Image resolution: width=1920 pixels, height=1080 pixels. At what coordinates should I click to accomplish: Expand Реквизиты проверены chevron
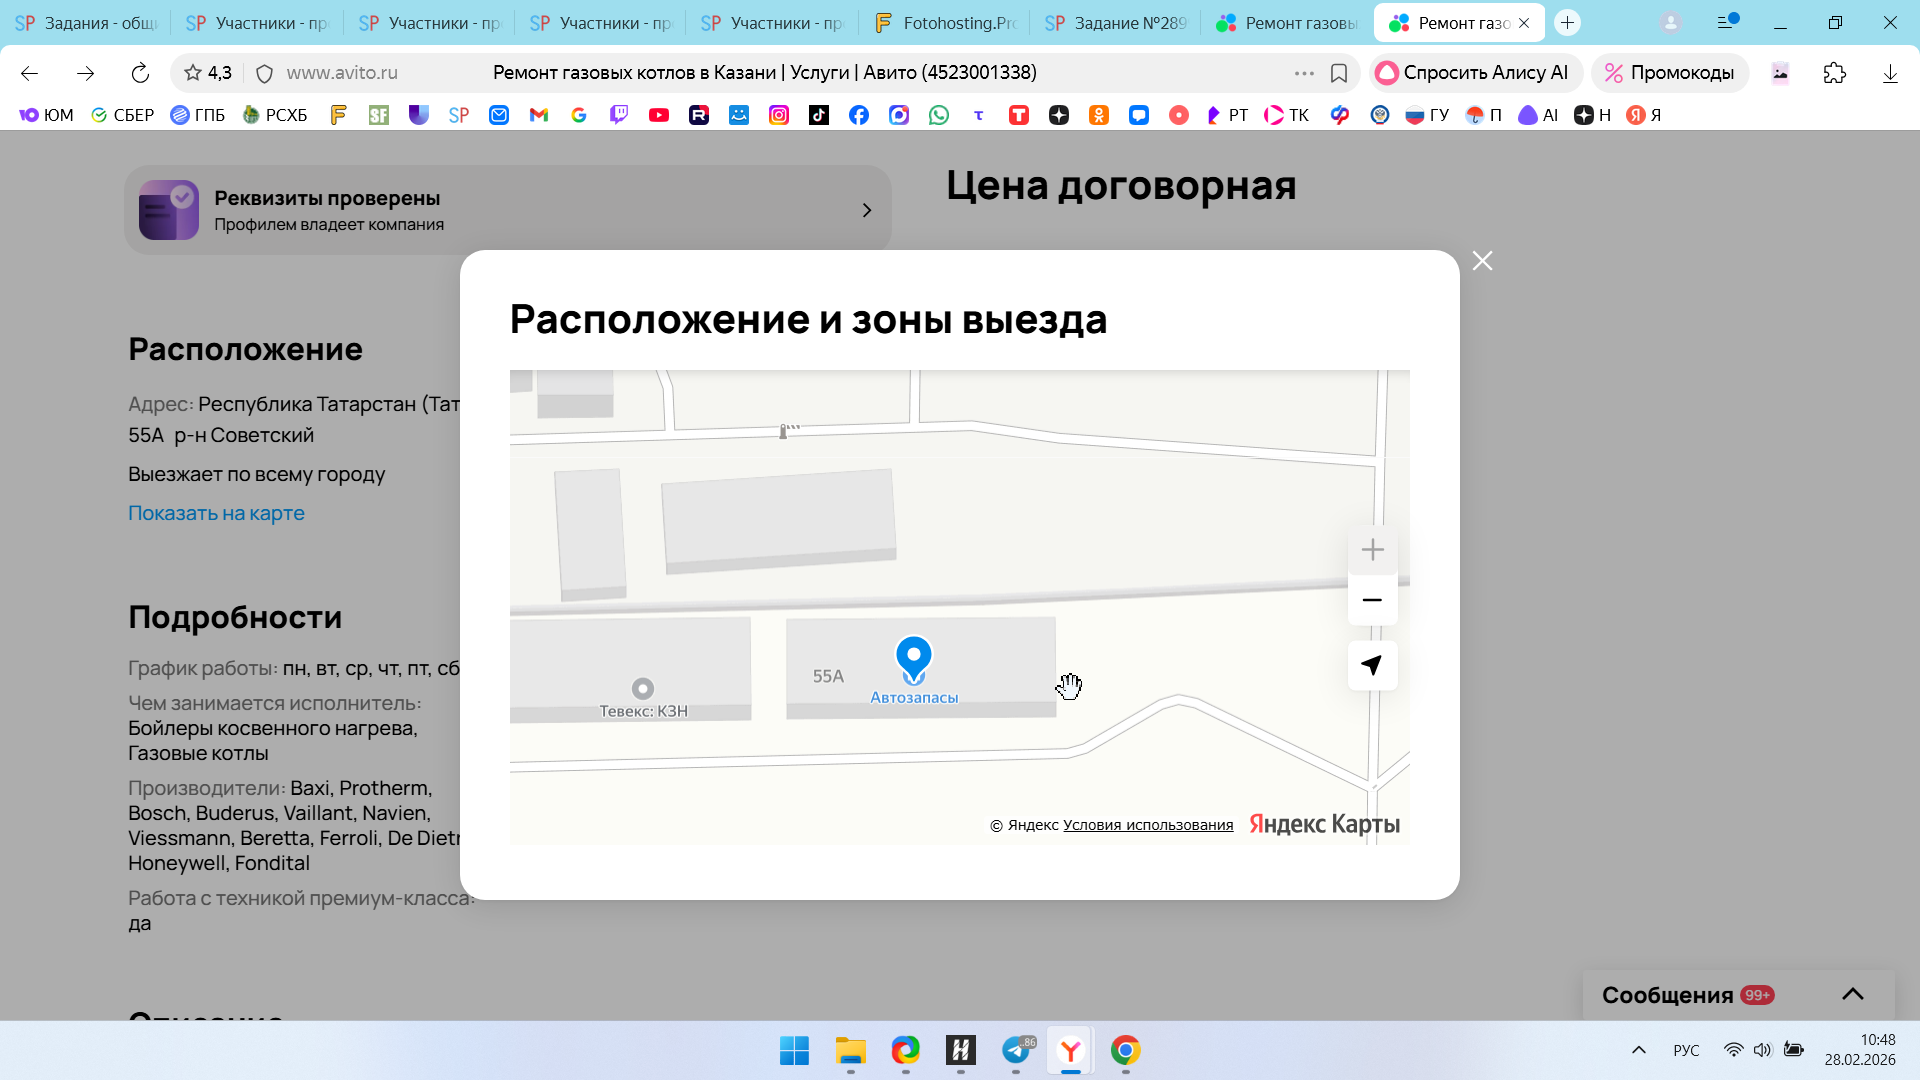click(x=866, y=210)
